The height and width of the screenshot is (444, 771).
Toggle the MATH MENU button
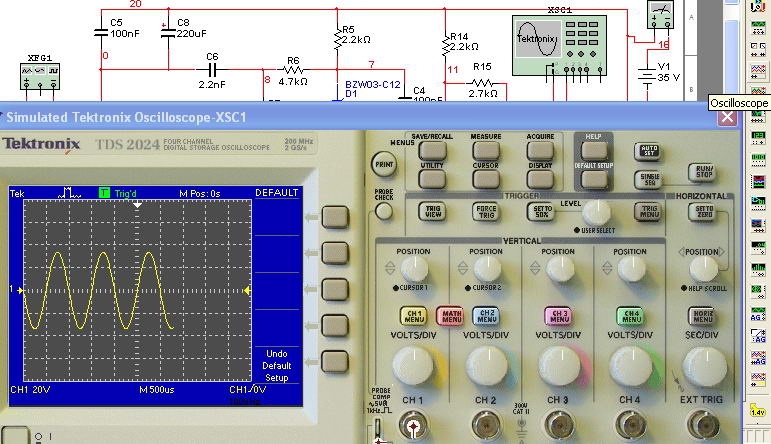click(x=450, y=316)
